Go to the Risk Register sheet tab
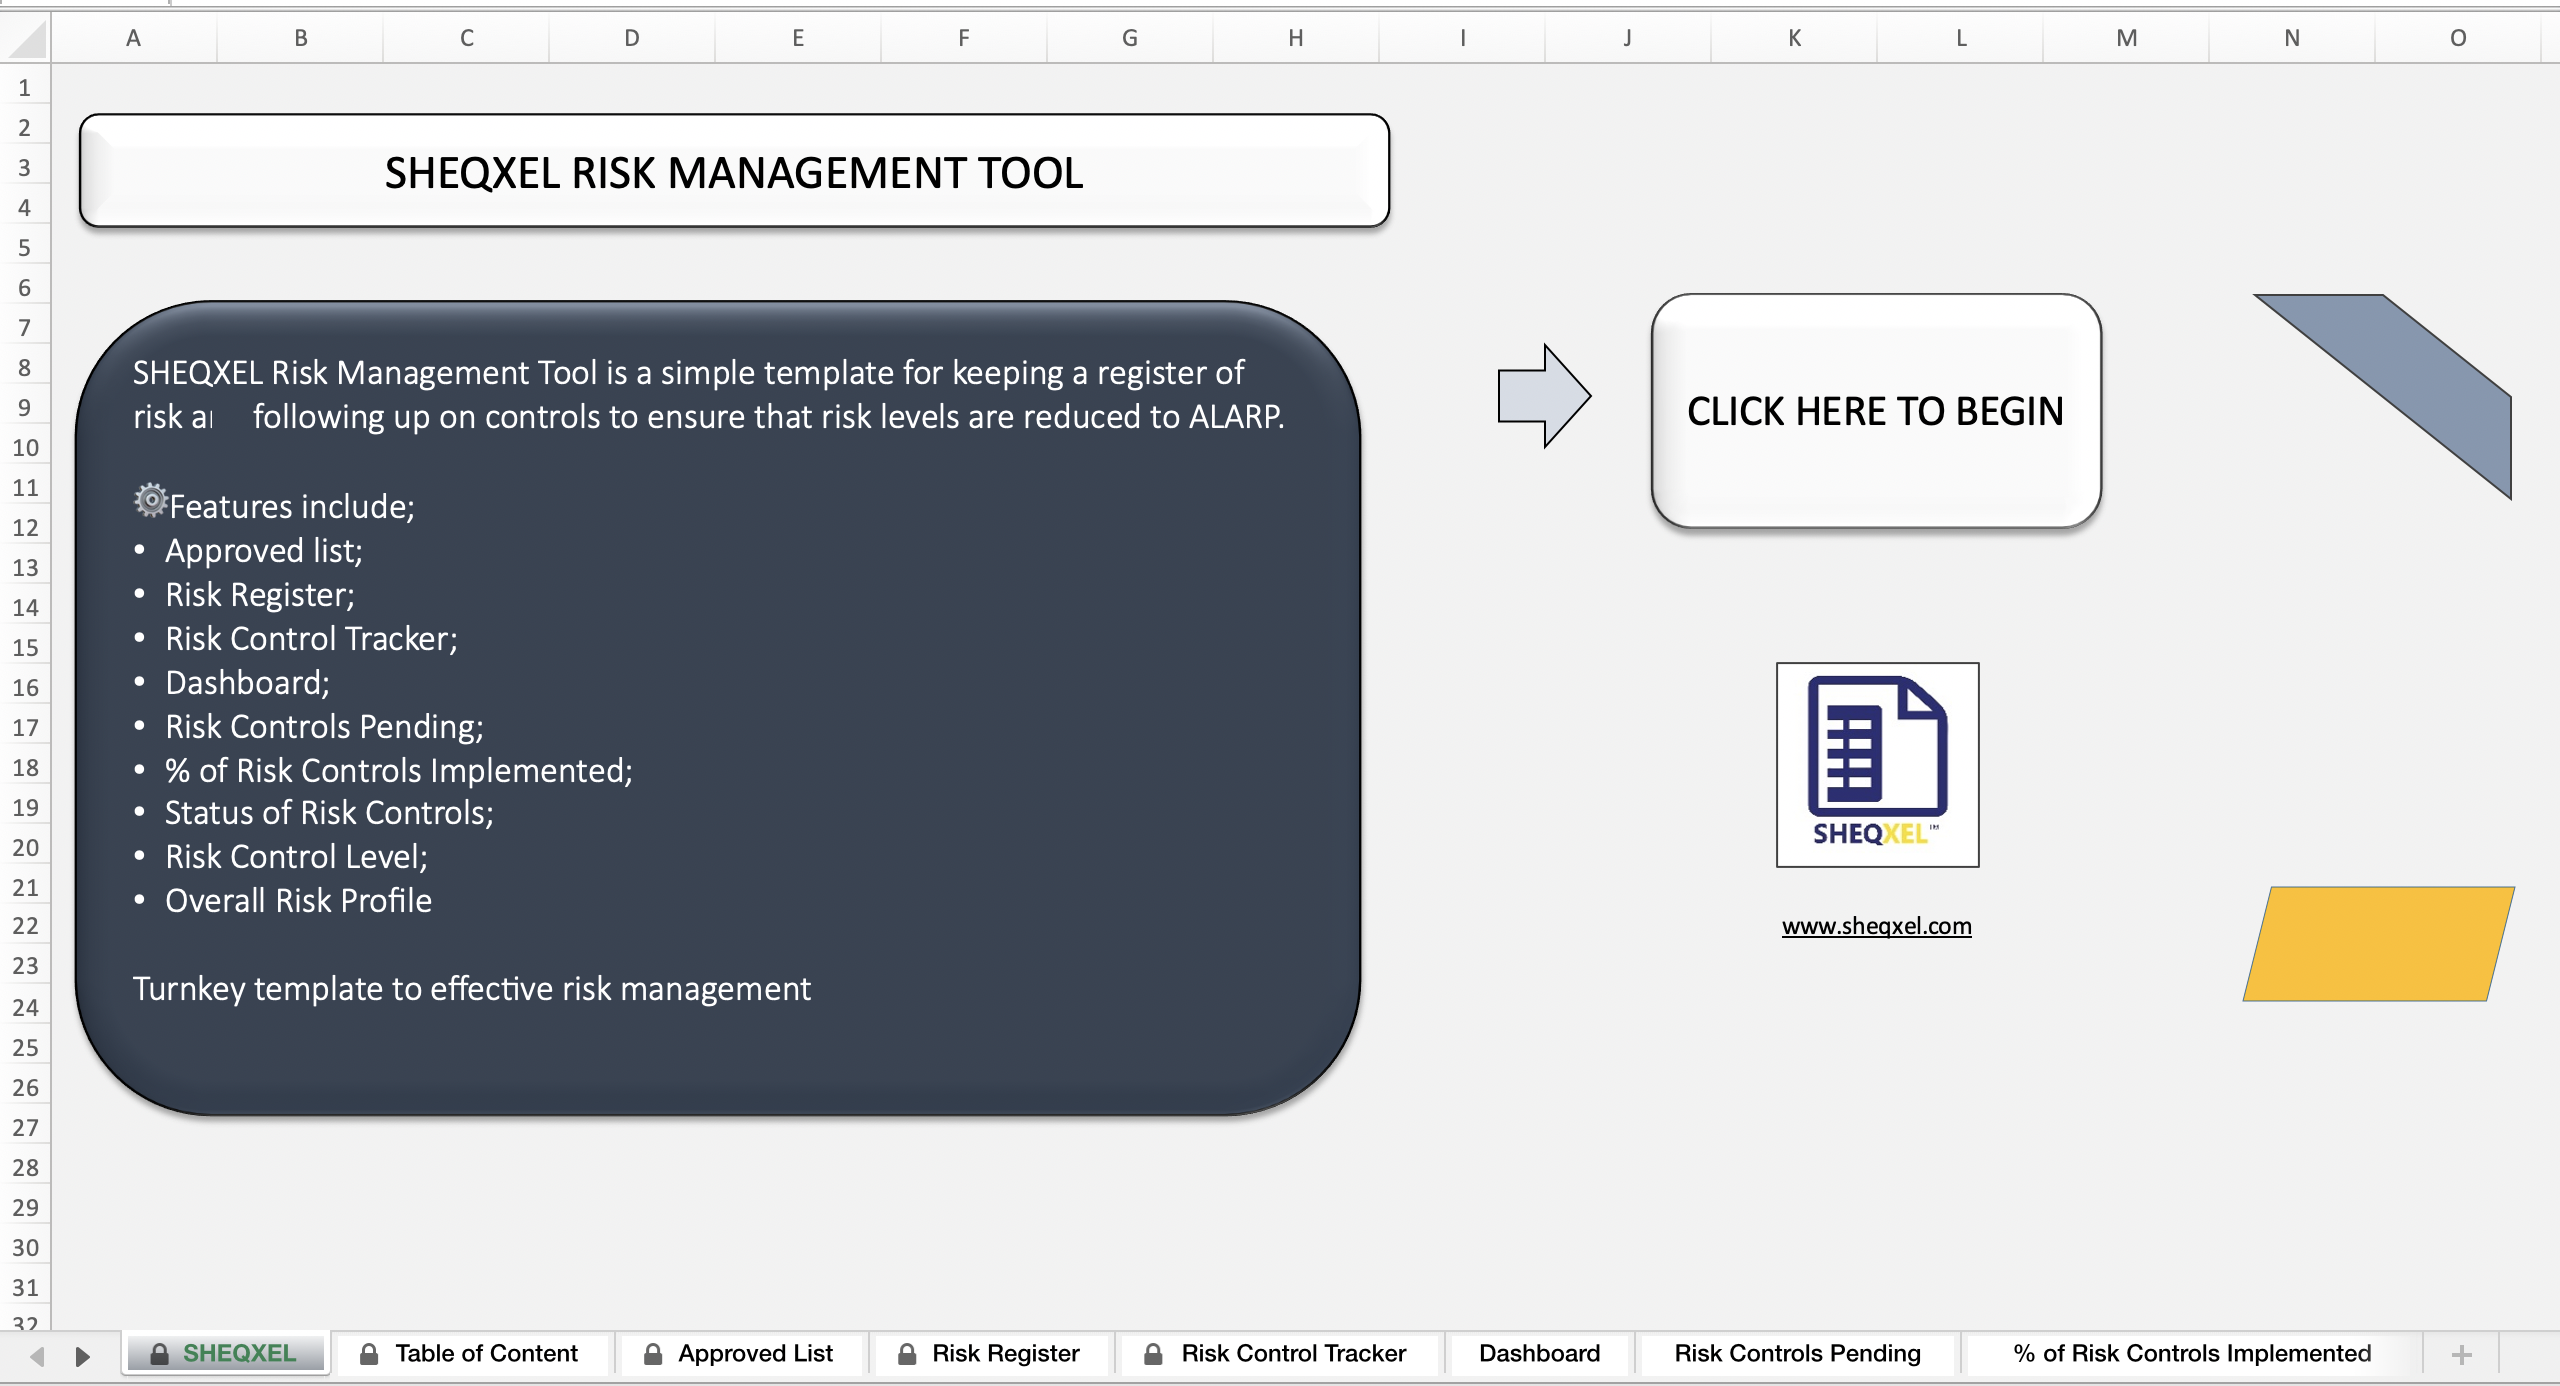 pyautogui.click(x=990, y=1353)
